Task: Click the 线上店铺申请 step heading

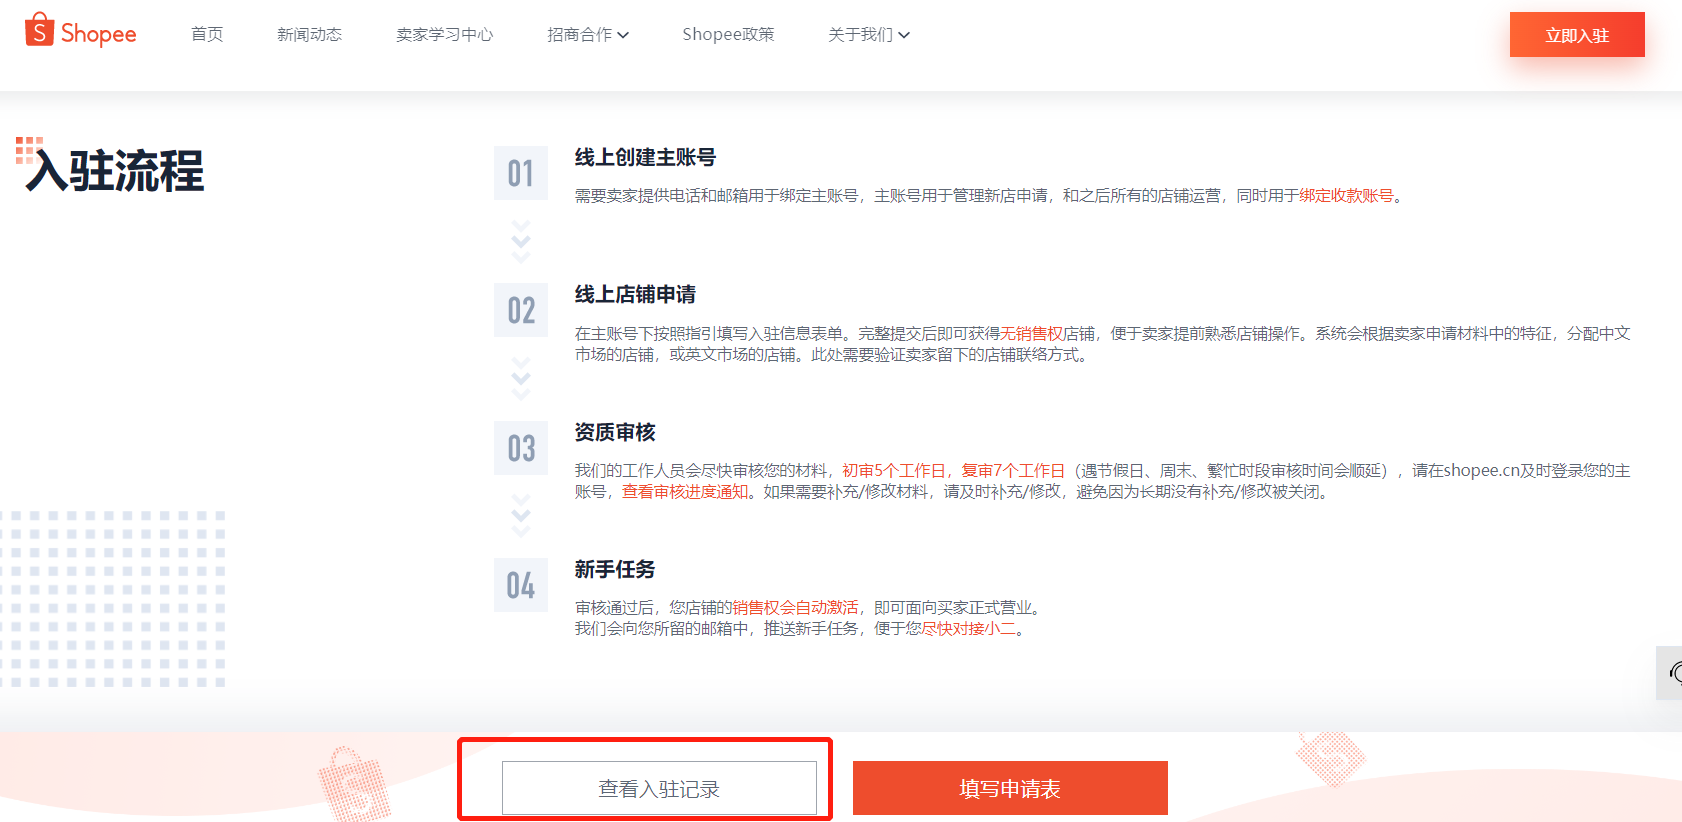Action: [x=635, y=295]
